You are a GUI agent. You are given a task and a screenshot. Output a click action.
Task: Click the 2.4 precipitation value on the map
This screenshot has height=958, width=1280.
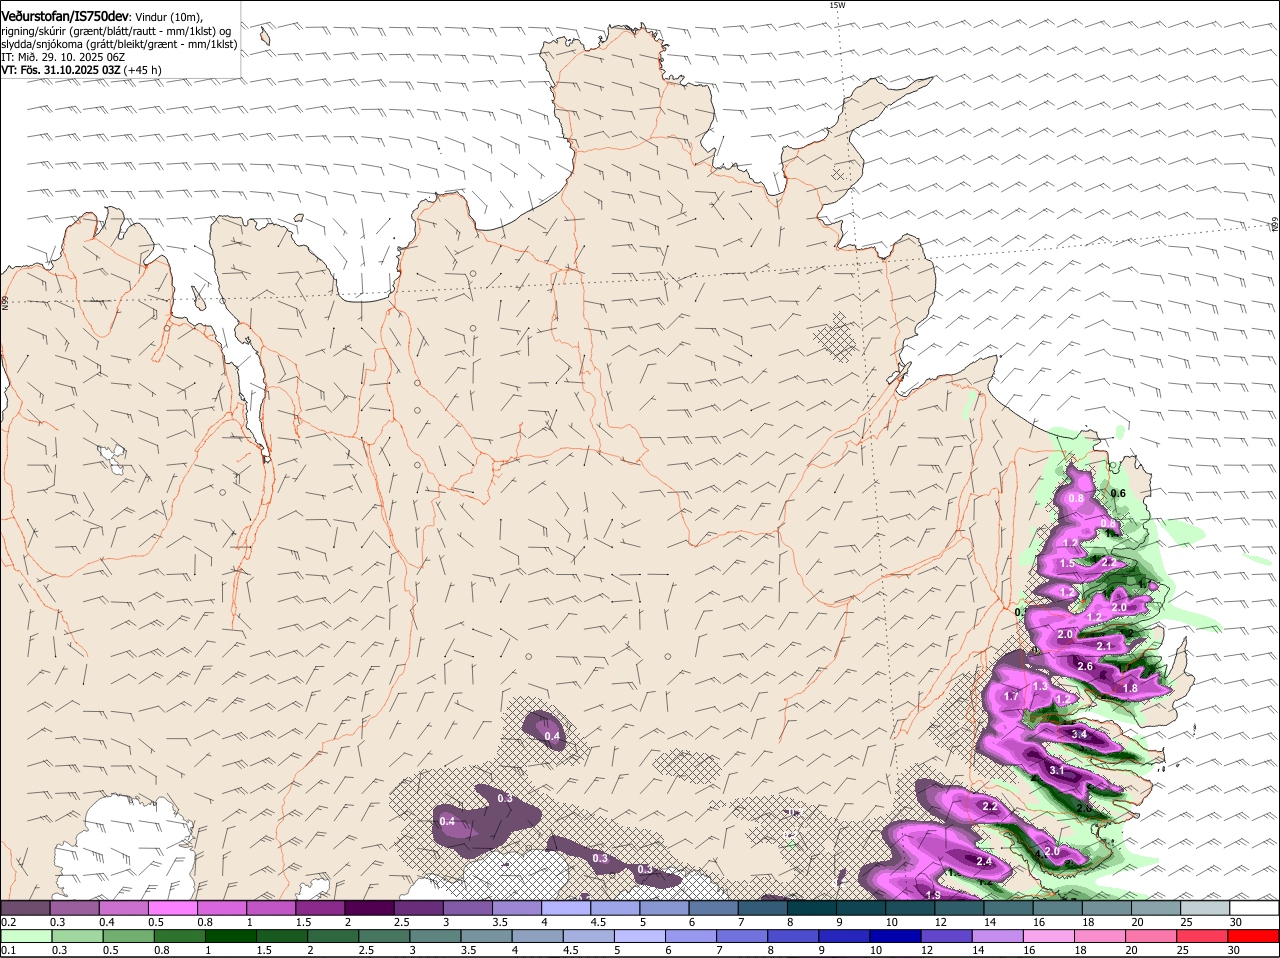tap(984, 861)
